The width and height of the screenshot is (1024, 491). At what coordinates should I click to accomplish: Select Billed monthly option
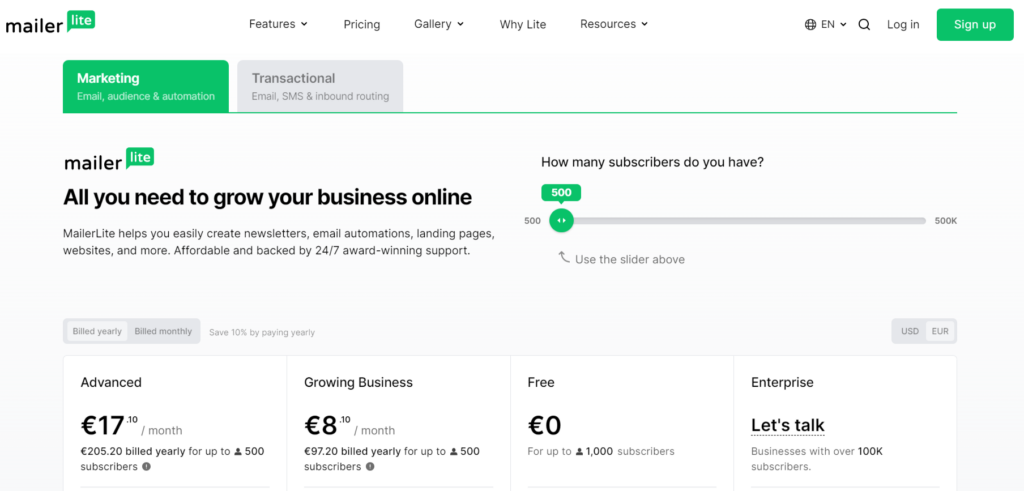click(163, 331)
